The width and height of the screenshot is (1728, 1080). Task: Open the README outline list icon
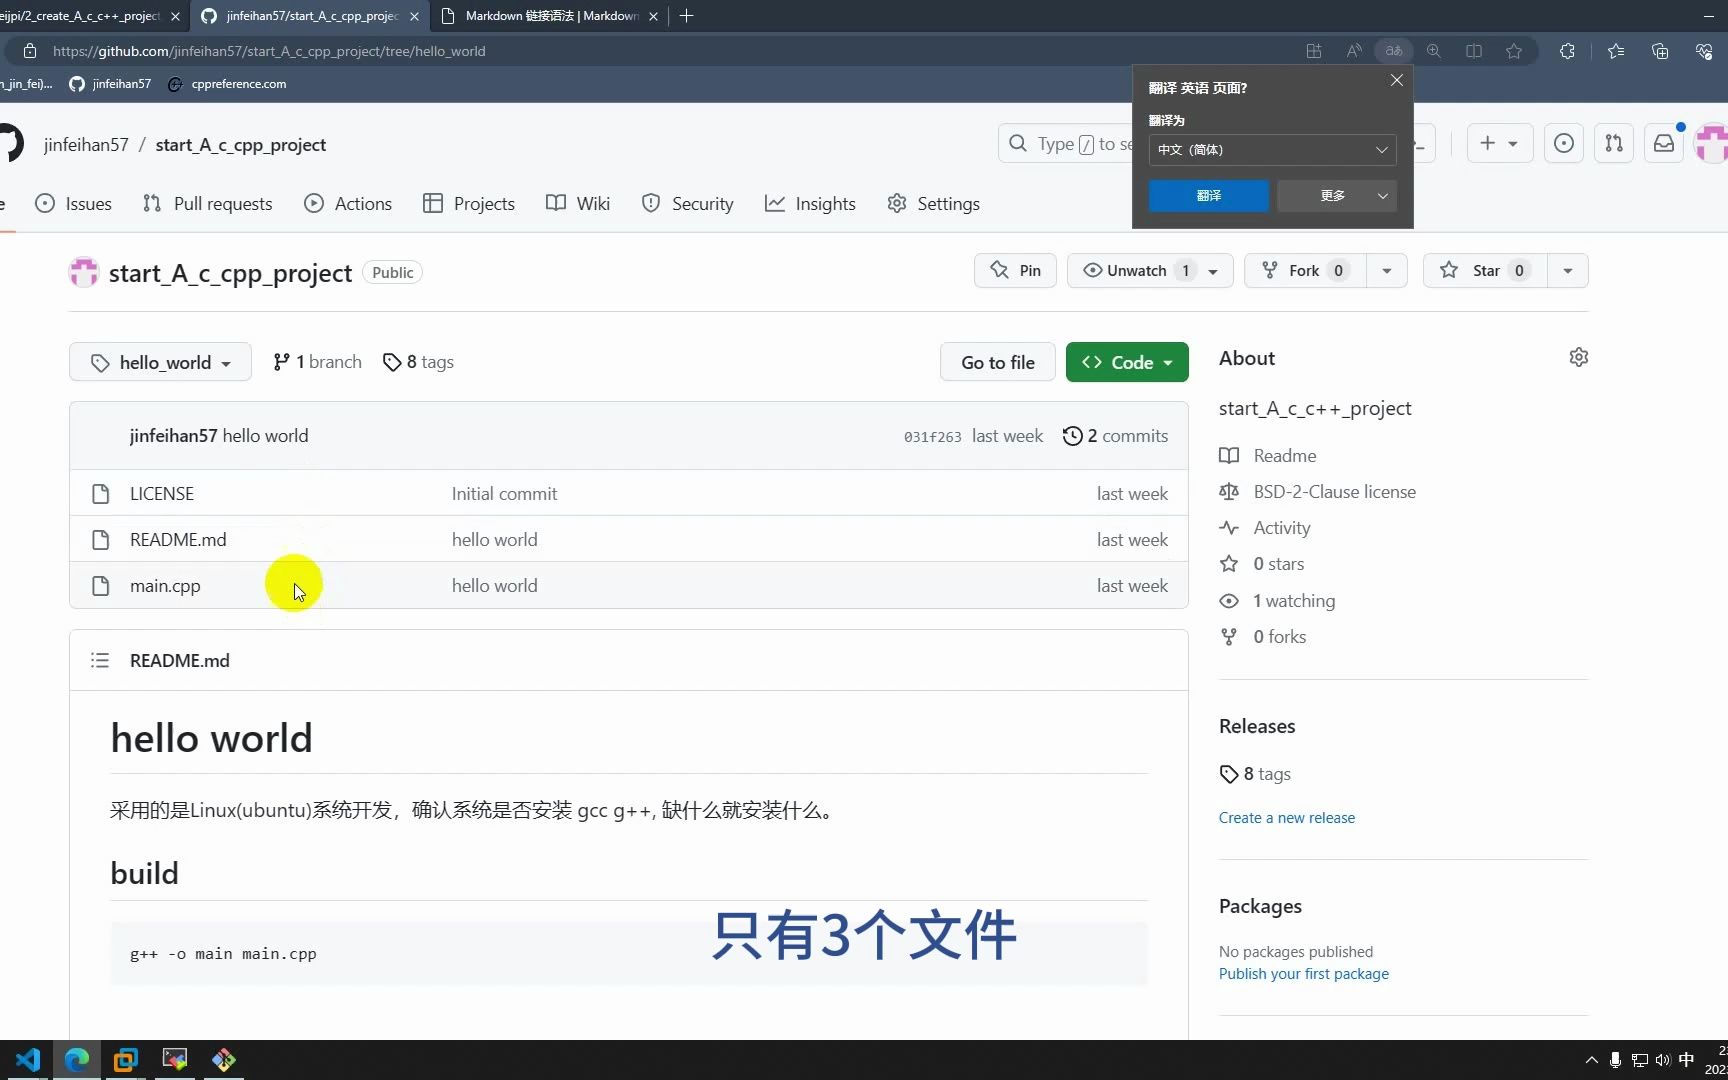click(100, 660)
